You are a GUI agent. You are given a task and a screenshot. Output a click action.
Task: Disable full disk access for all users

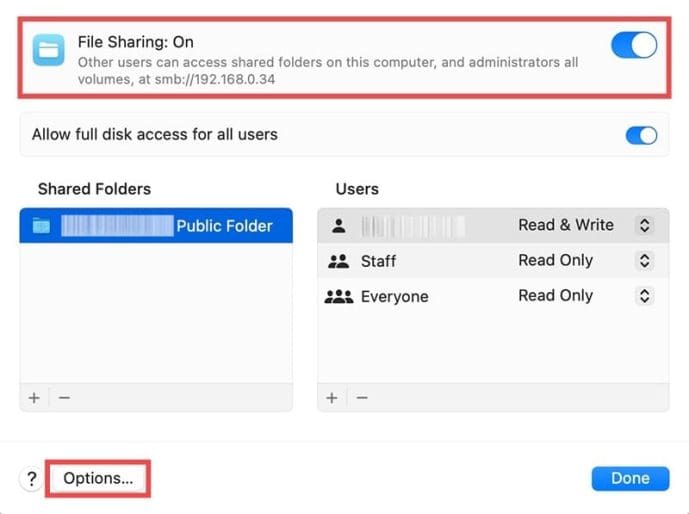(x=641, y=135)
